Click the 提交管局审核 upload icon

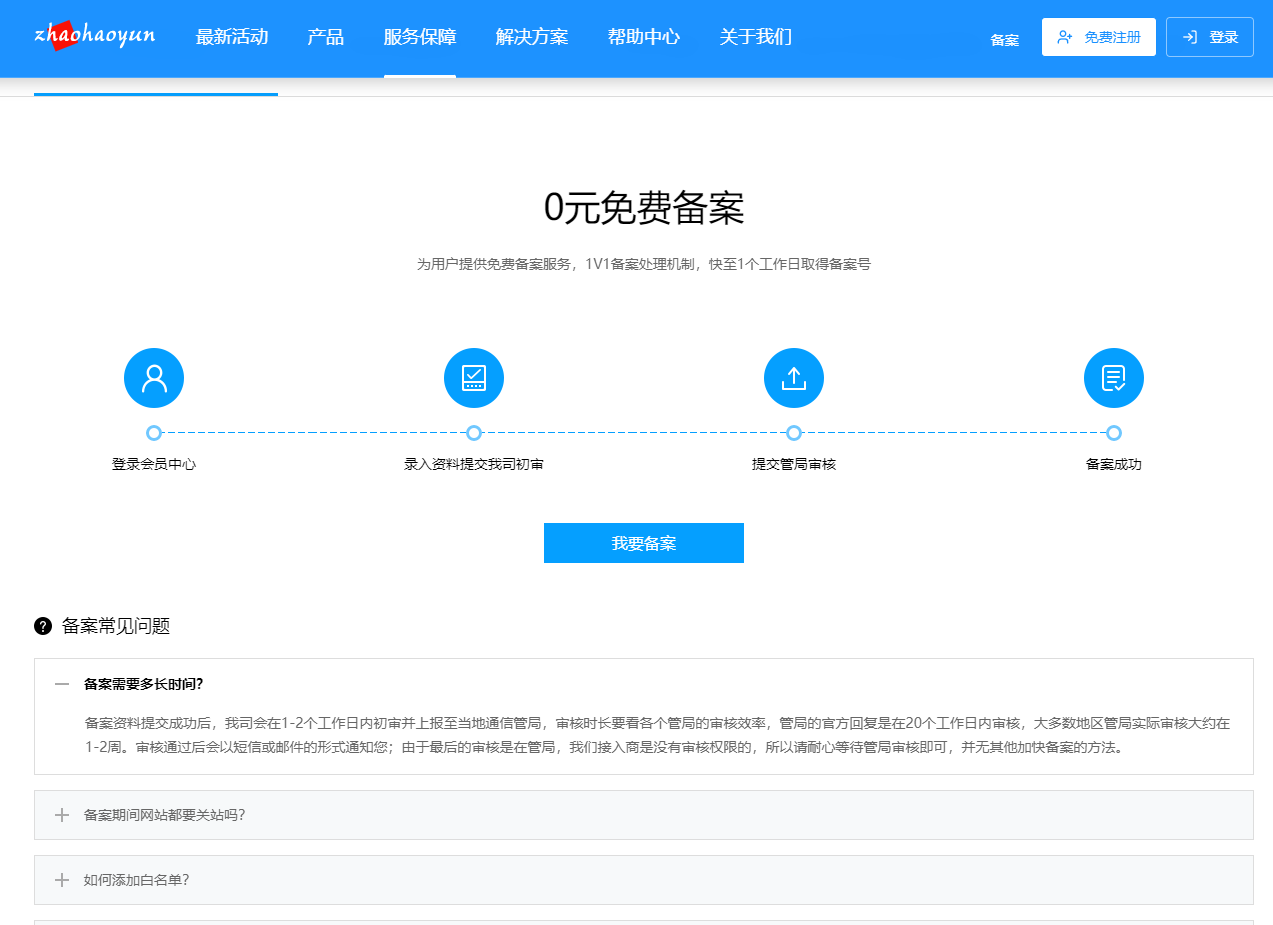[x=793, y=377]
